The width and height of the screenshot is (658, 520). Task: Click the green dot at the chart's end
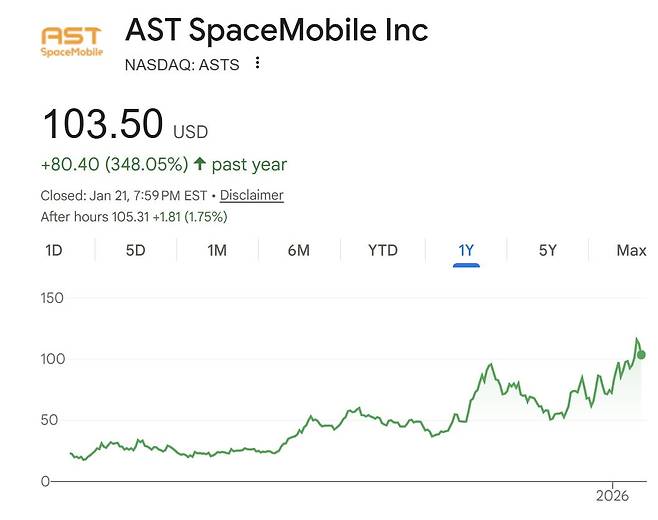coord(641,354)
